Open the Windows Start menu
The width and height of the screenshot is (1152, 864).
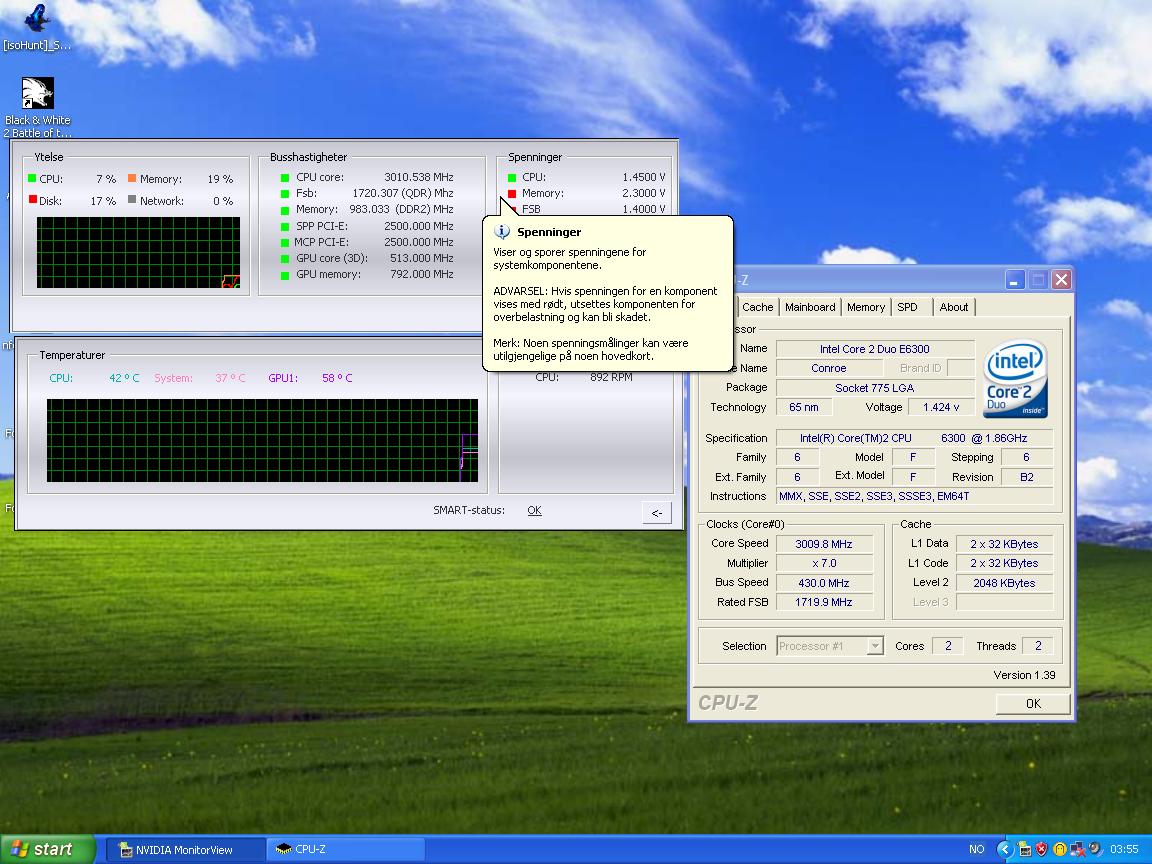click(x=48, y=849)
